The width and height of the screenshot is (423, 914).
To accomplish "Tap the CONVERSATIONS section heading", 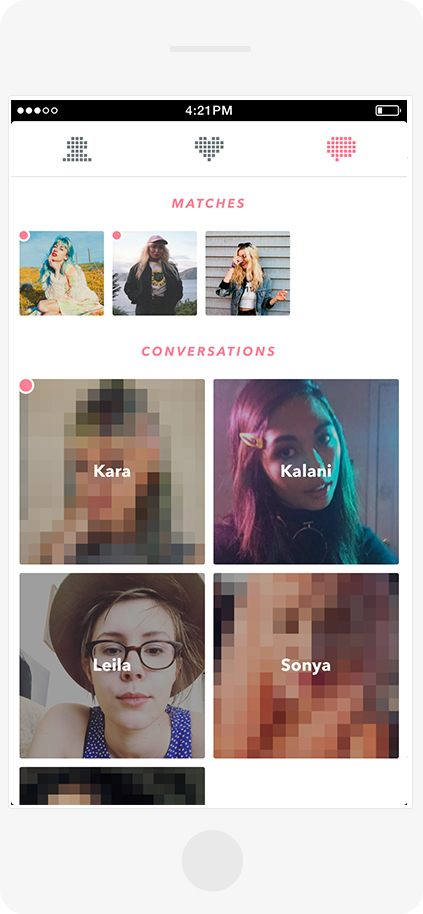I will (x=209, y=351).
